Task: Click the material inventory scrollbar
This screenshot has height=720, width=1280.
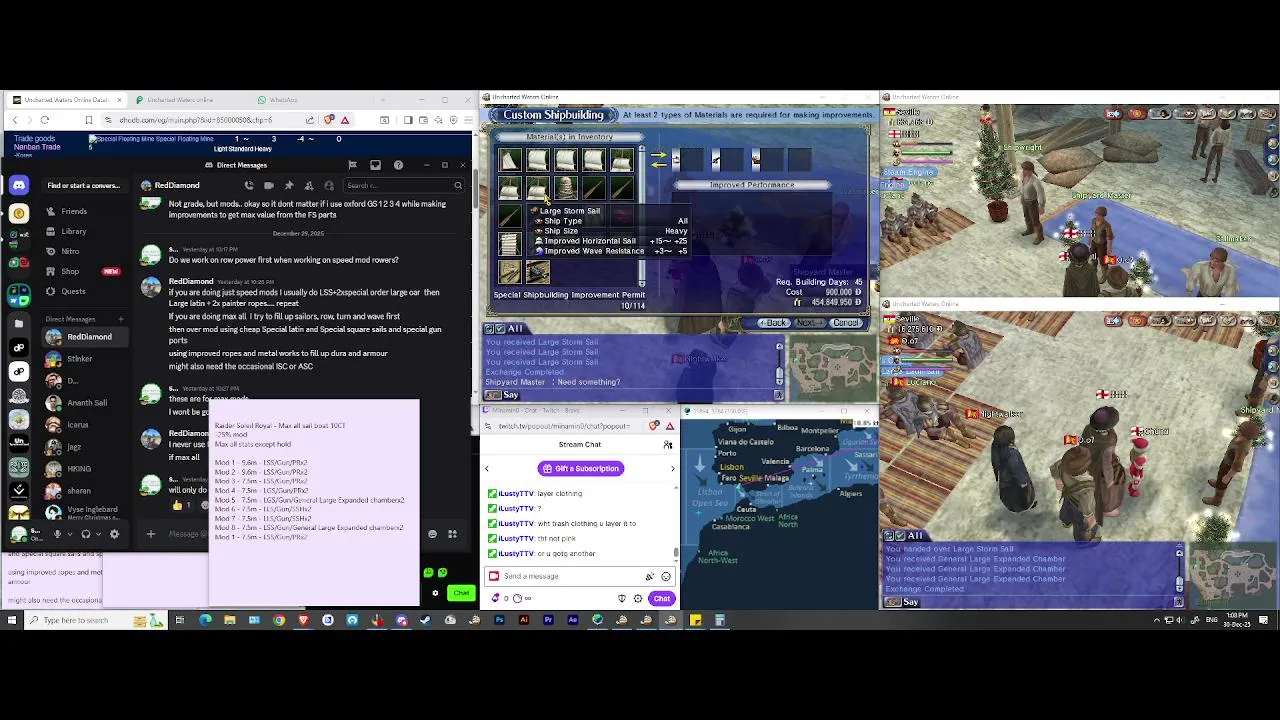Action: pyautogui.click(x=642, y=215)
